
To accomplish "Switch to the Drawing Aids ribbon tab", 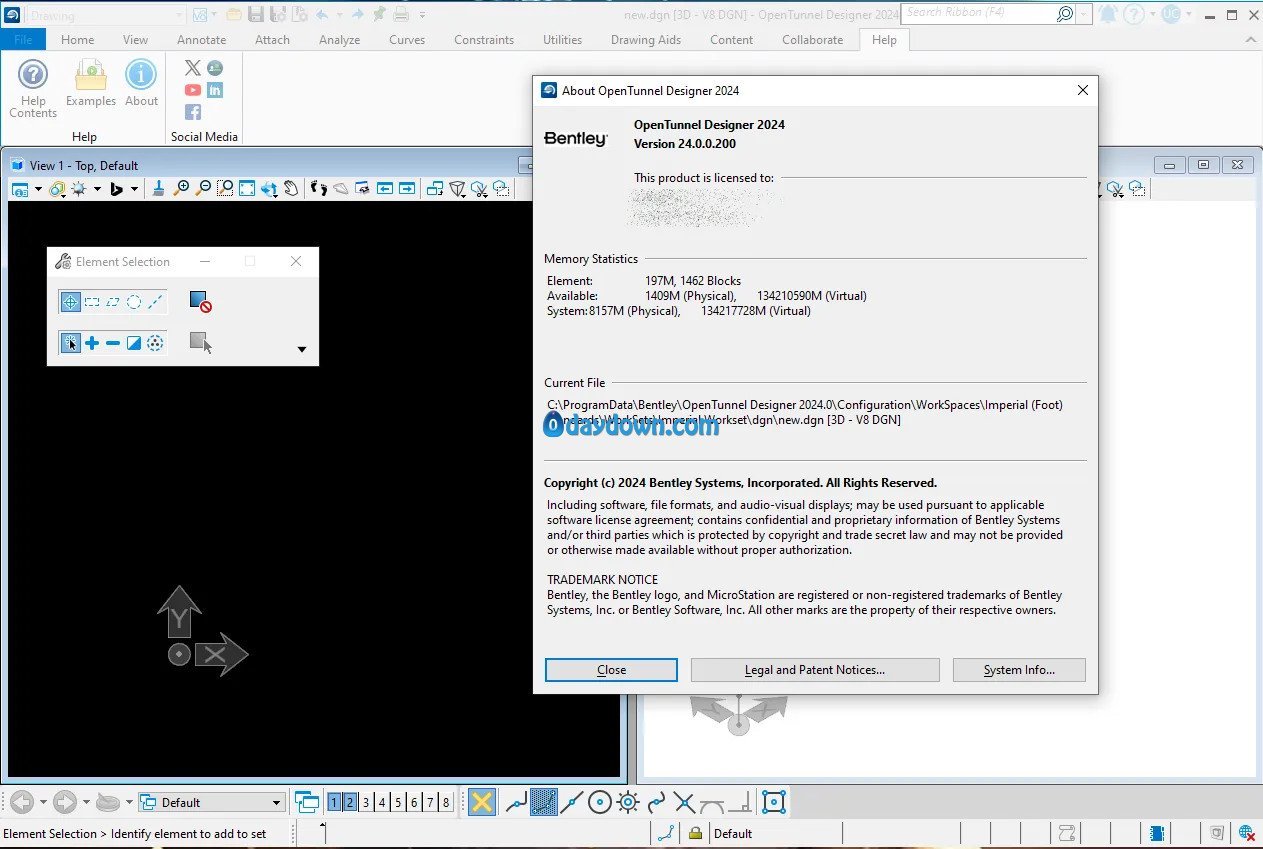I will [646, 40].
